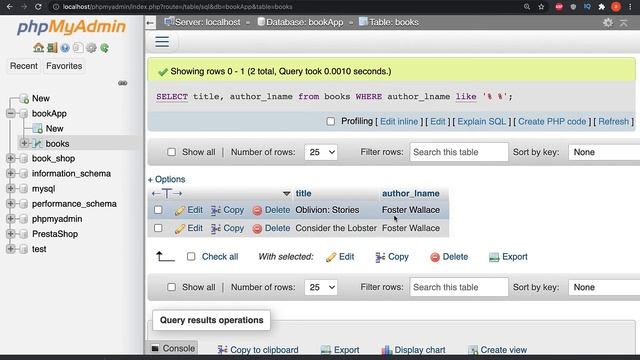Open phpMyAdmin home icon
Image resolution: width=640 pixels, height=360 pixels.
pos(38,48)
